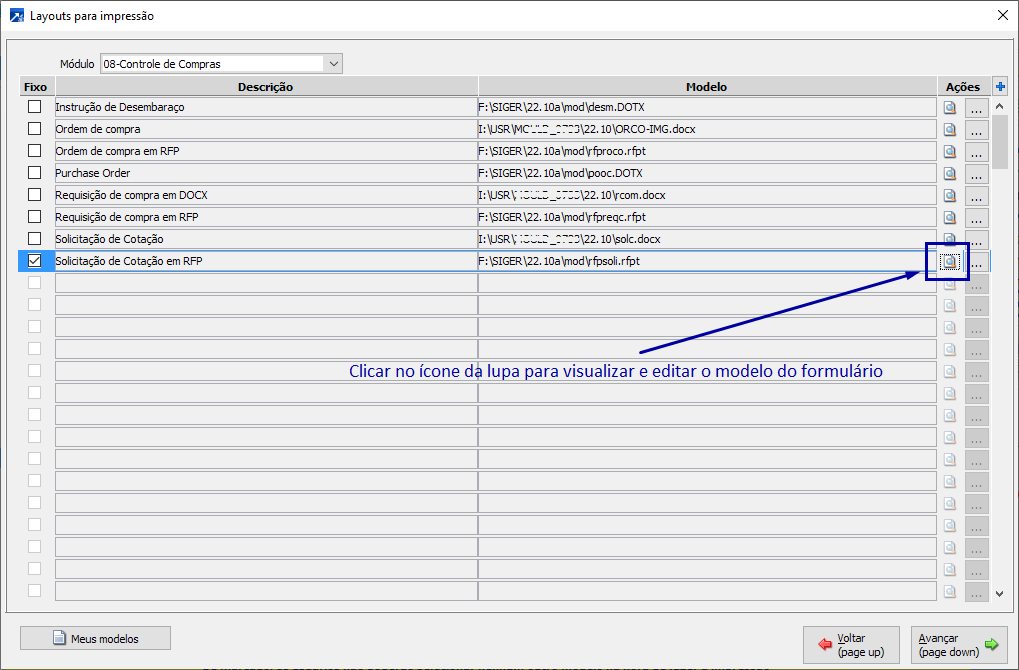Click the scrollbar up arrow
The height and width of the screenshot is (670, 1019).
(1000, 106)
